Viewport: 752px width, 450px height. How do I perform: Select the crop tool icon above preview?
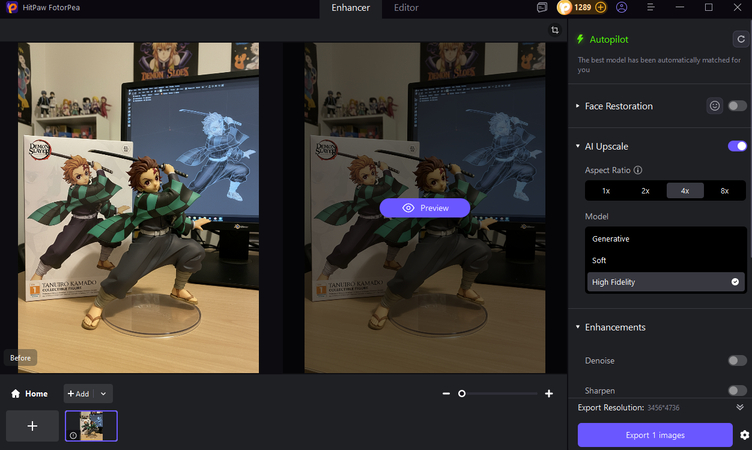(x=555, y=30)
